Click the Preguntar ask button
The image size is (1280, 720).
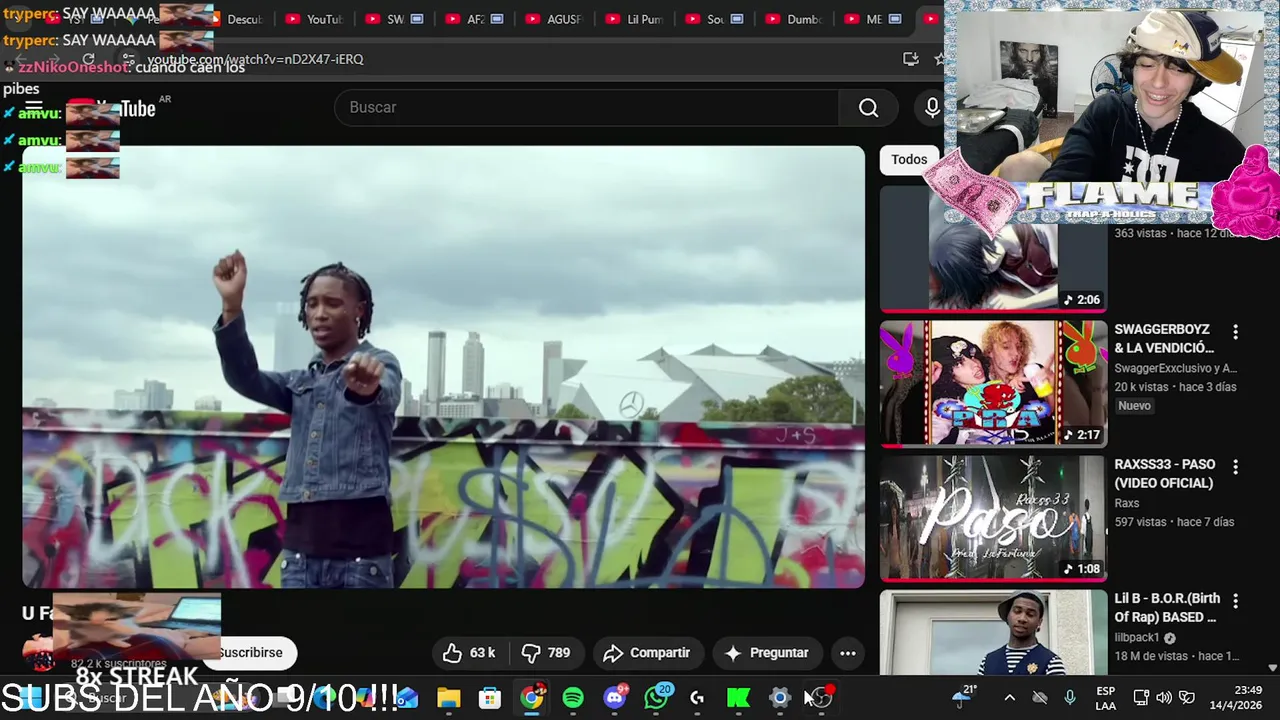click(767, 653)
